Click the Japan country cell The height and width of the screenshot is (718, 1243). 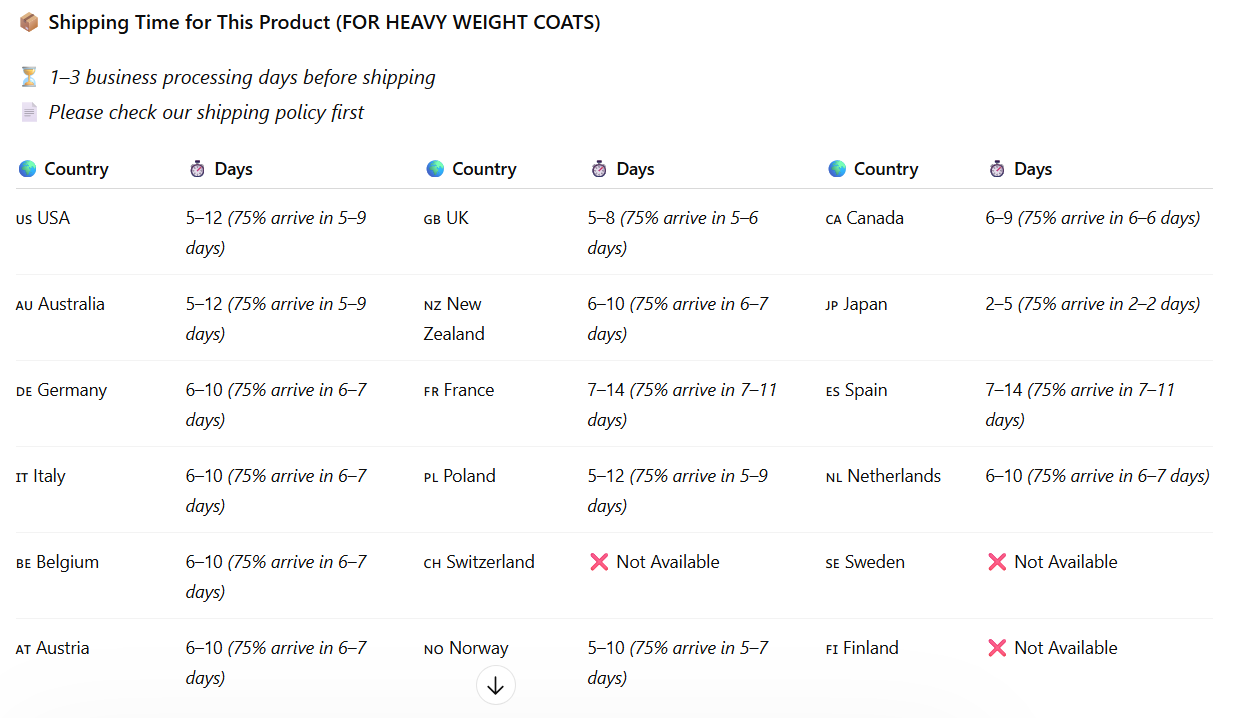[856, 304]
